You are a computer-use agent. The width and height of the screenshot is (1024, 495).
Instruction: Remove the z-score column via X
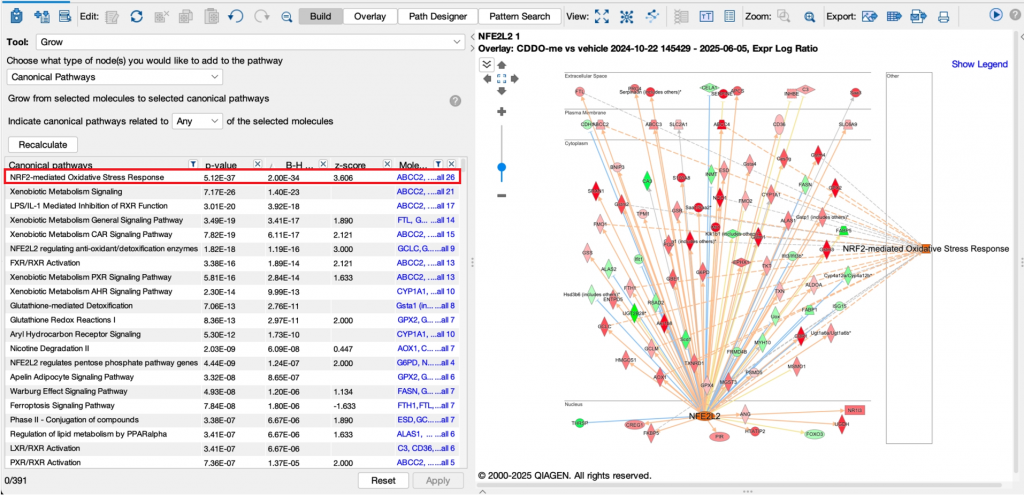387,163
